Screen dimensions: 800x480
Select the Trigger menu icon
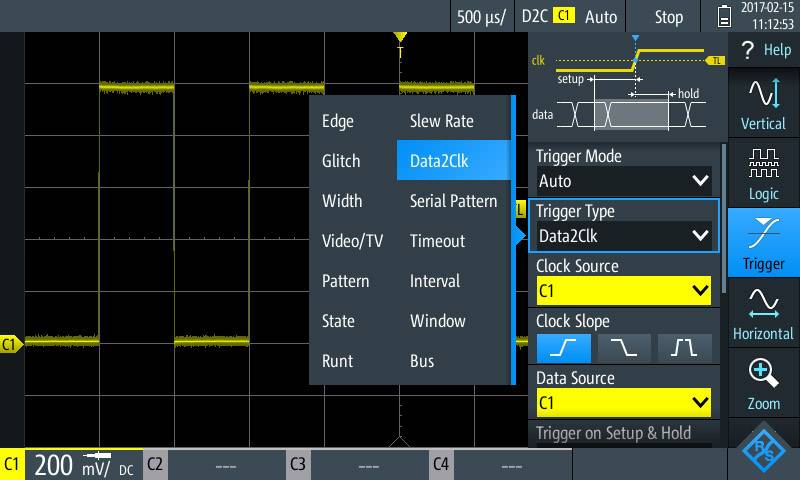[x=763, y=244]
